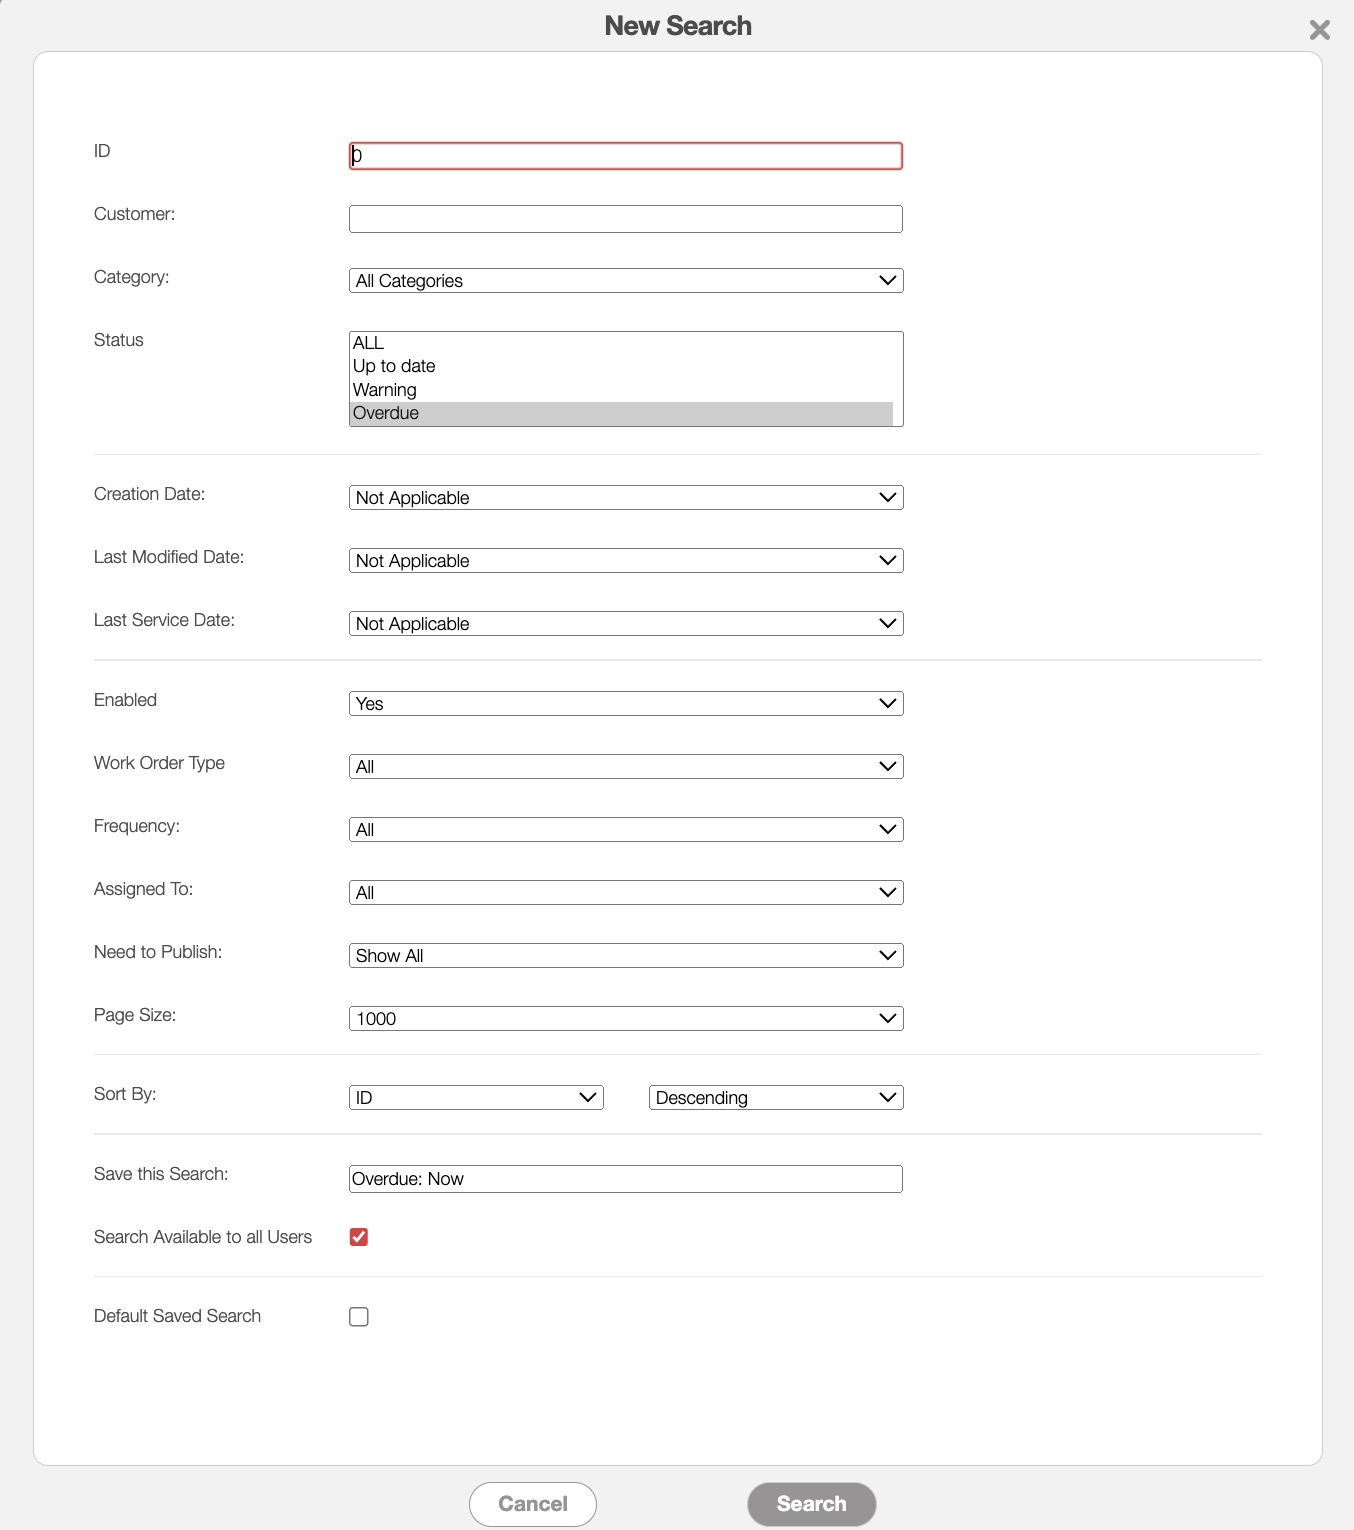Check the Default Saved Search checkbox
Viewport: 1354px width, 1530px height.
pos(359,1317)
